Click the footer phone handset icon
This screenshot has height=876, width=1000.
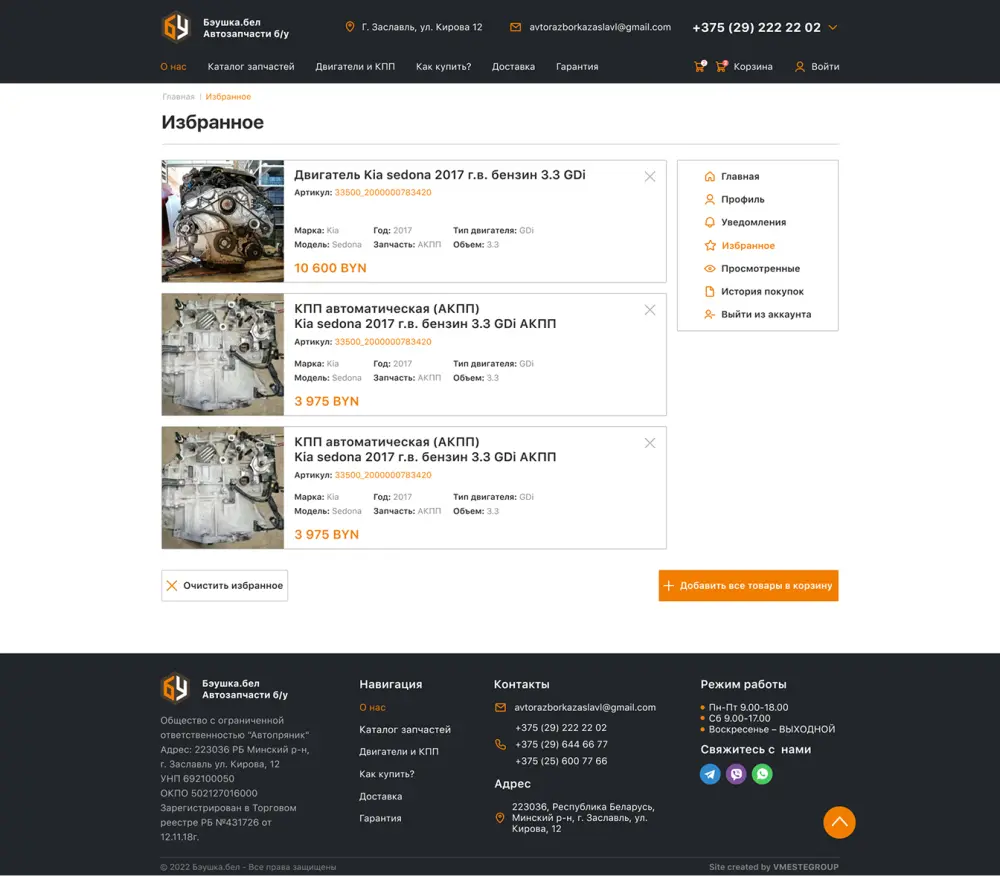coord(501,744)
